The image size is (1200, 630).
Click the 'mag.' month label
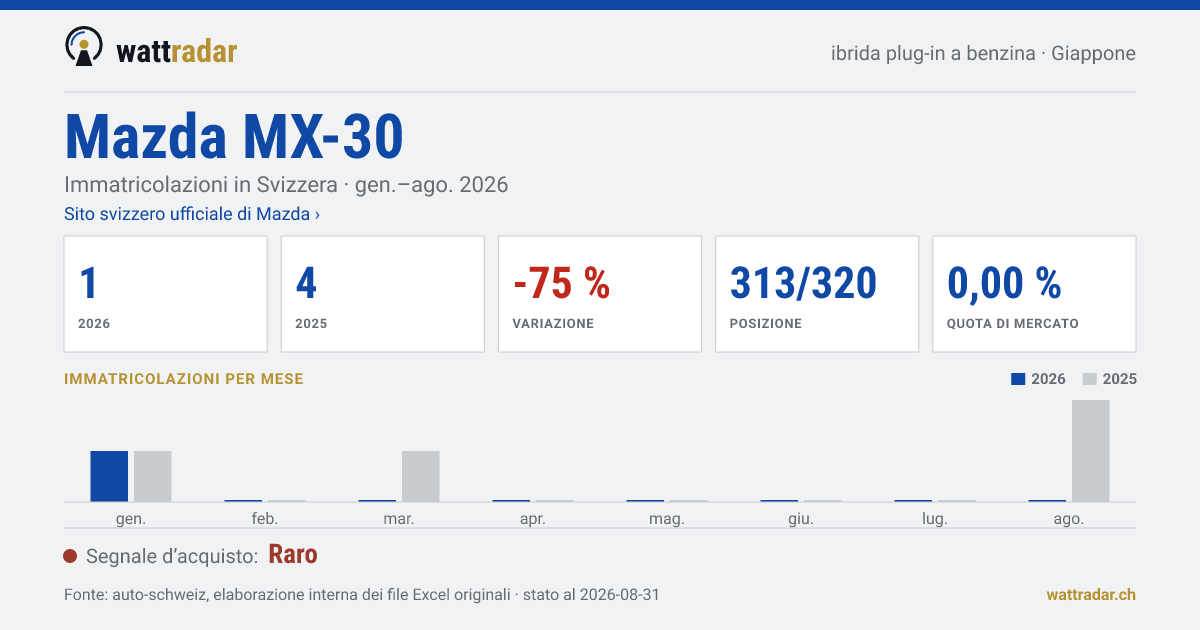(x=667, y=519)
